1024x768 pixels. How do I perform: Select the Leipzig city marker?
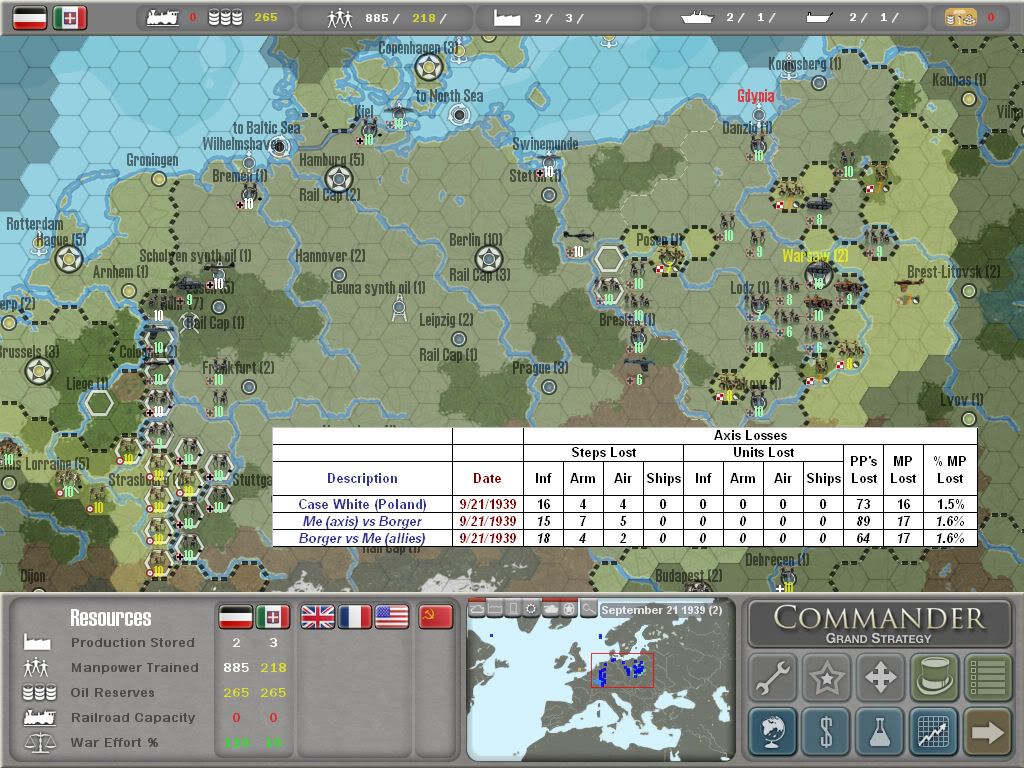(459, 339)
